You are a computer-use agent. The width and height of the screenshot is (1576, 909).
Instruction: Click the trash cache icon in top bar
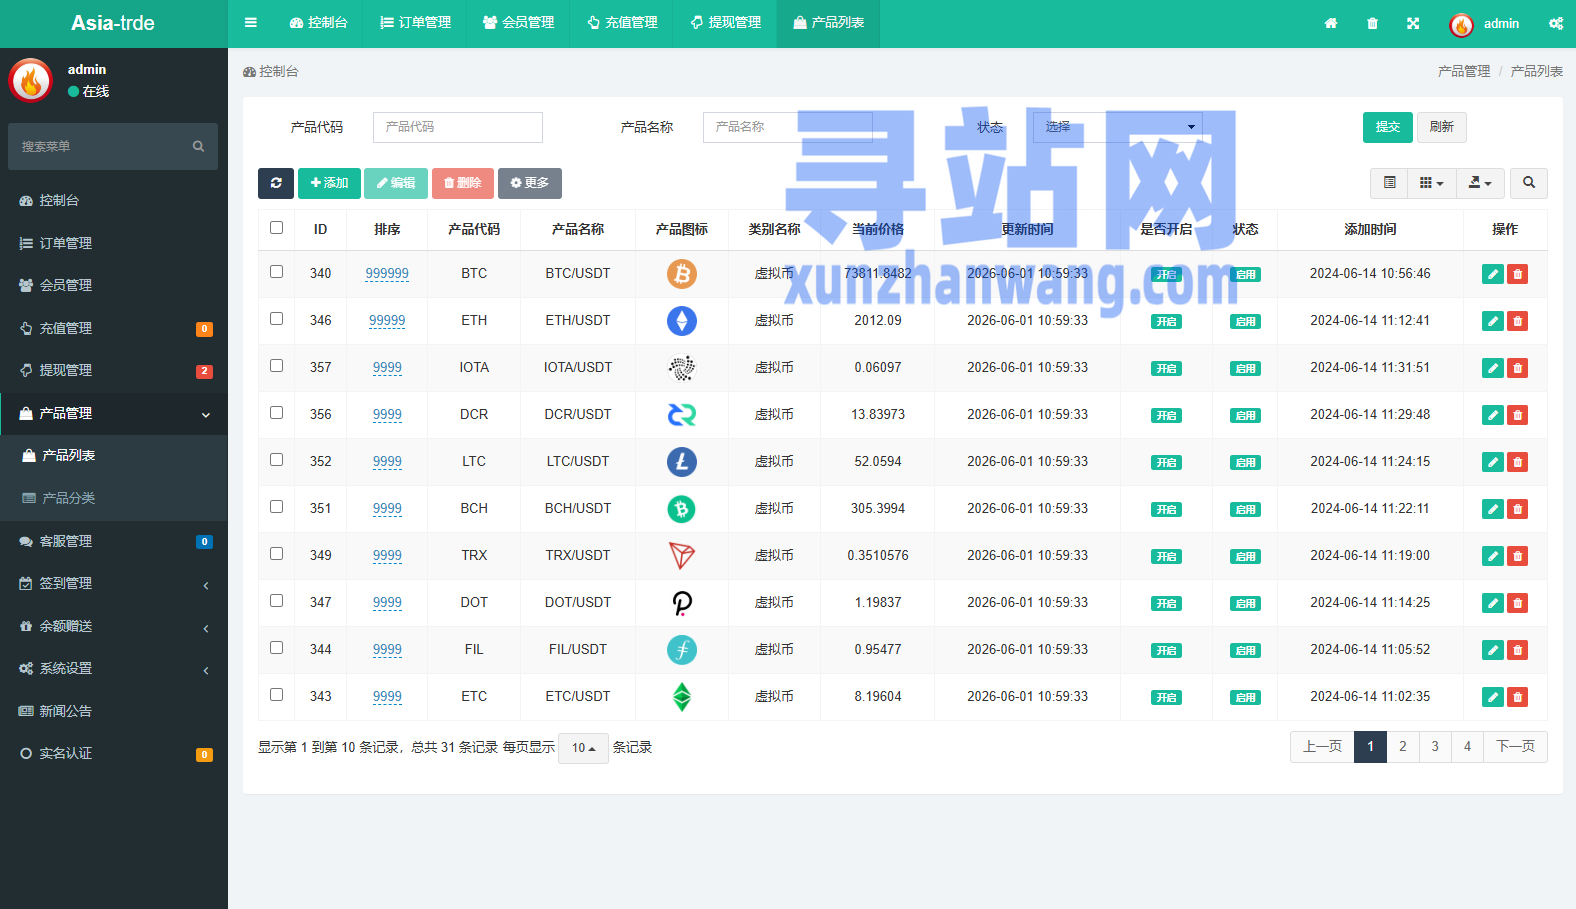click(1372, 23)
